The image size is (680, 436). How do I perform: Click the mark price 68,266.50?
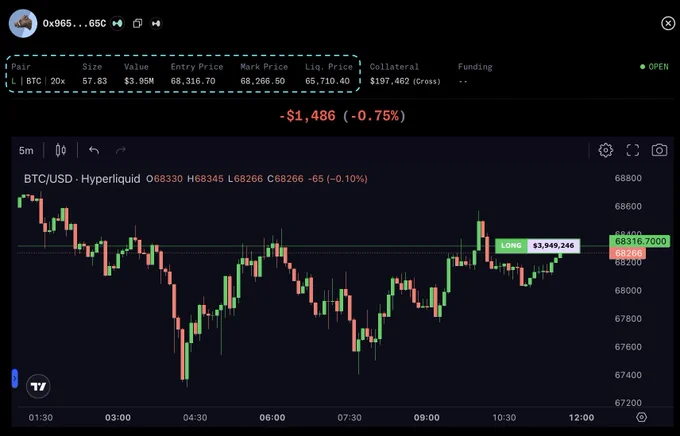pyautogui.click(x=262, y=81)
